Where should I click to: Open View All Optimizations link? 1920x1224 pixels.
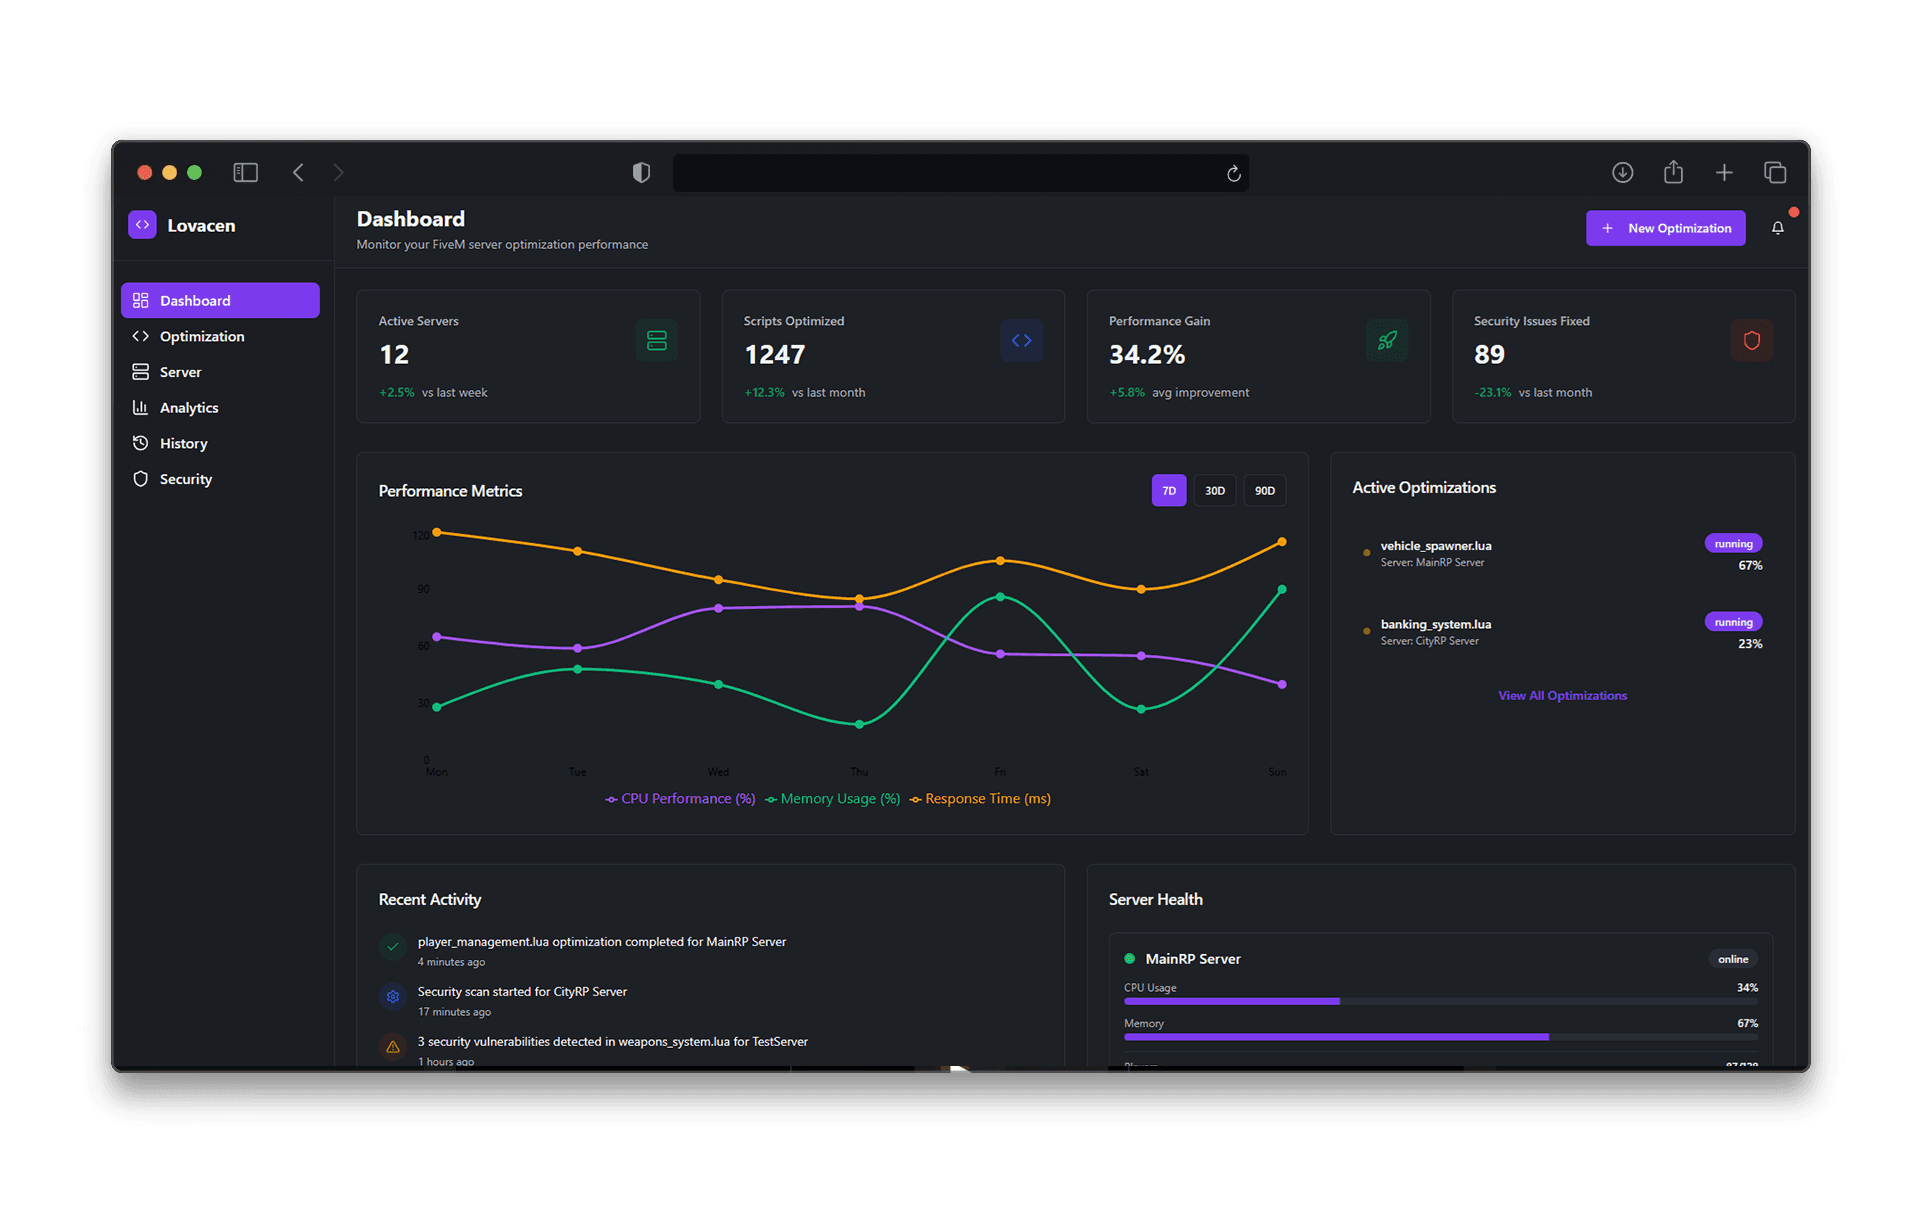point(1562,696)
